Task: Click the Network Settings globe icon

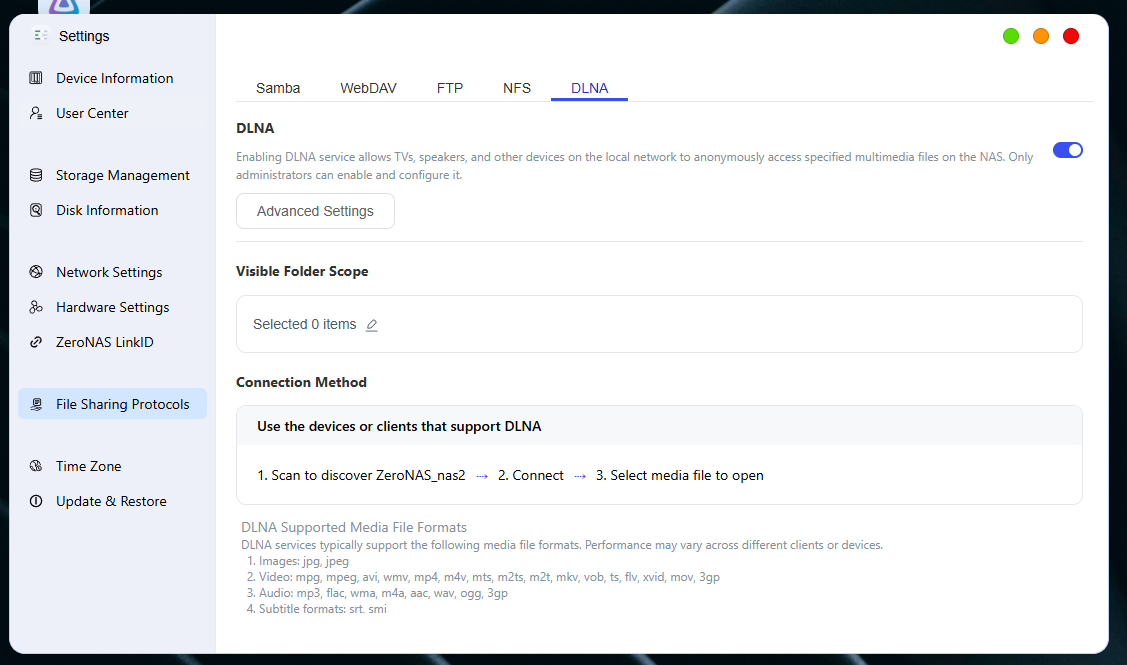Action: point(36,272)
